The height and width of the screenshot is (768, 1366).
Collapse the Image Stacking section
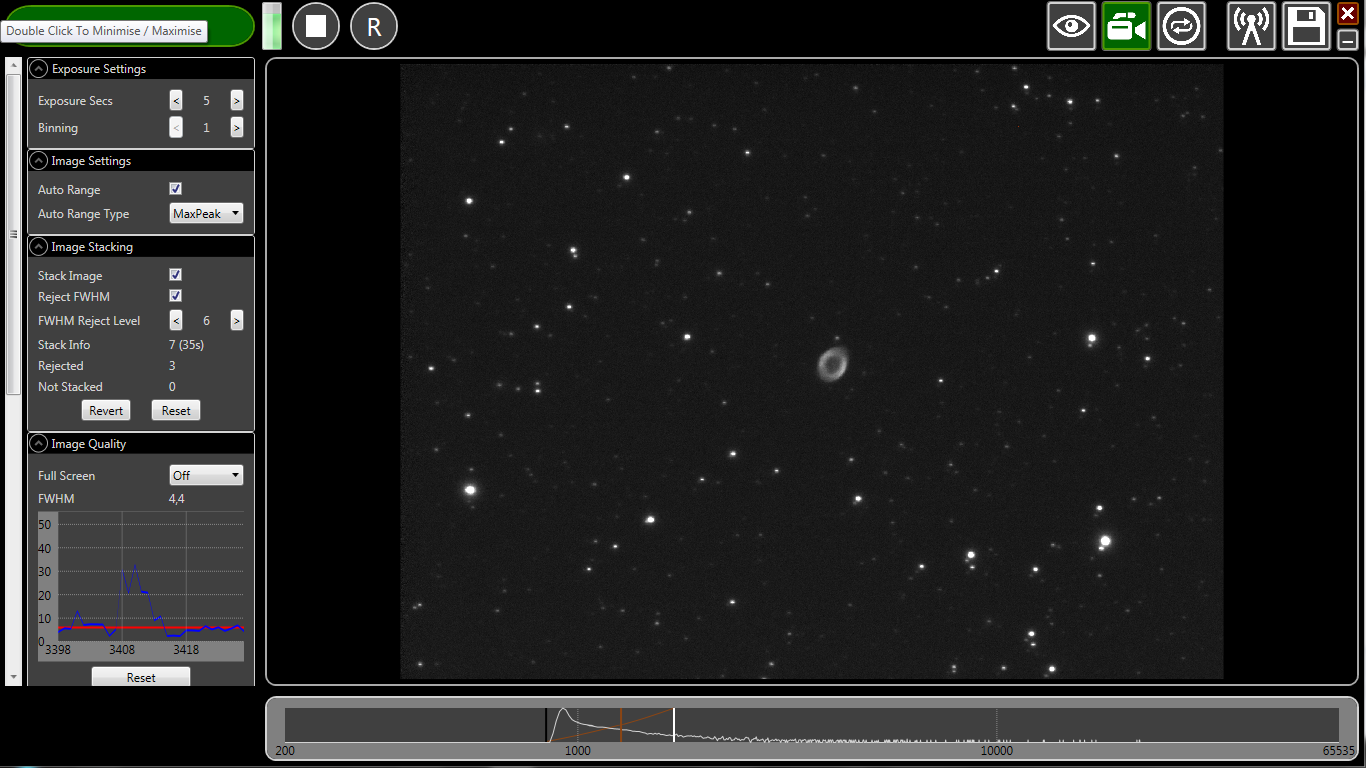[39, 247]
